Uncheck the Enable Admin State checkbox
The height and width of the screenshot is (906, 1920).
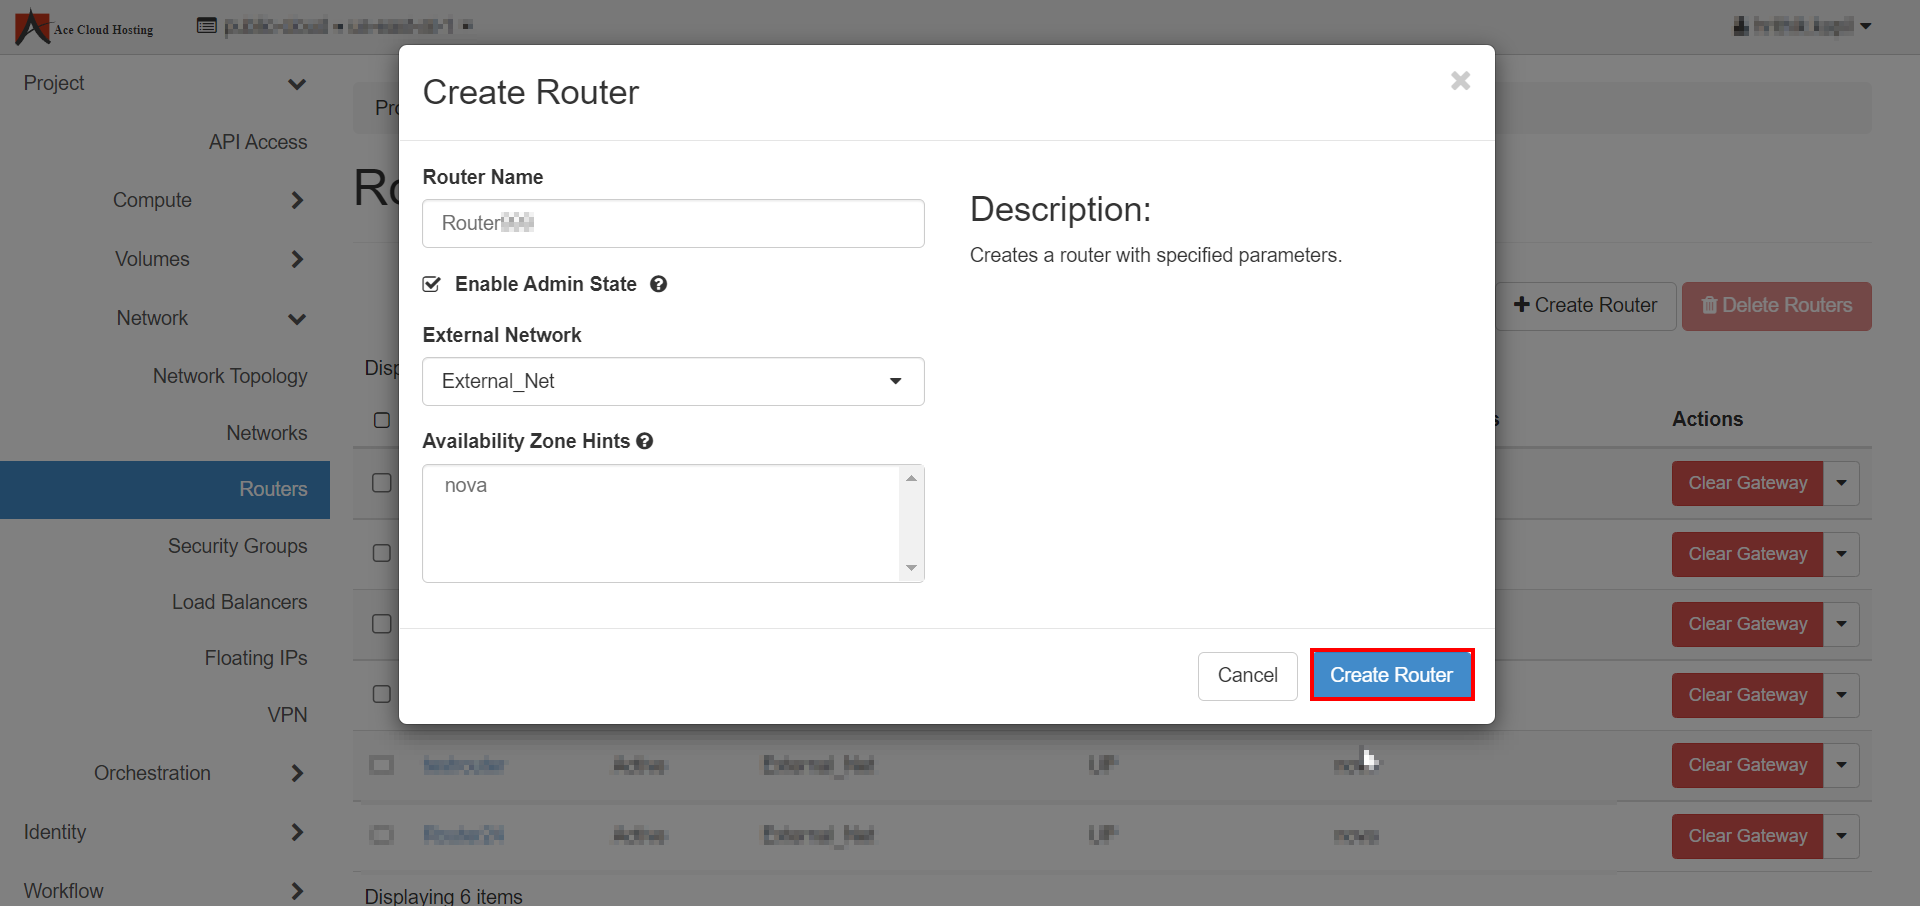click(432, 284)
